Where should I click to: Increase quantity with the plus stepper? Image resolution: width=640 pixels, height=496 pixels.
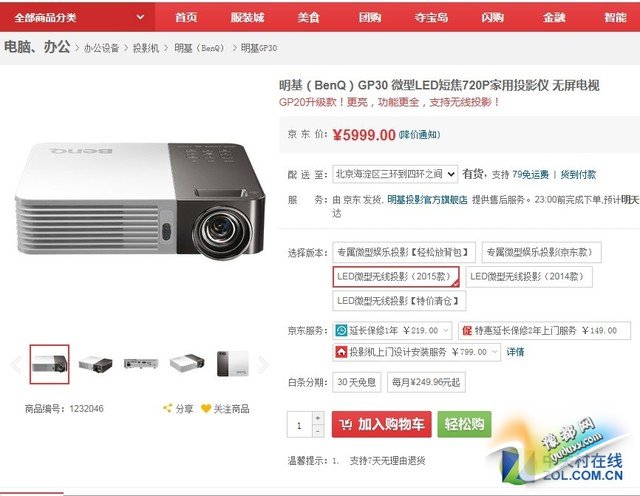click(x=318, y=418)
